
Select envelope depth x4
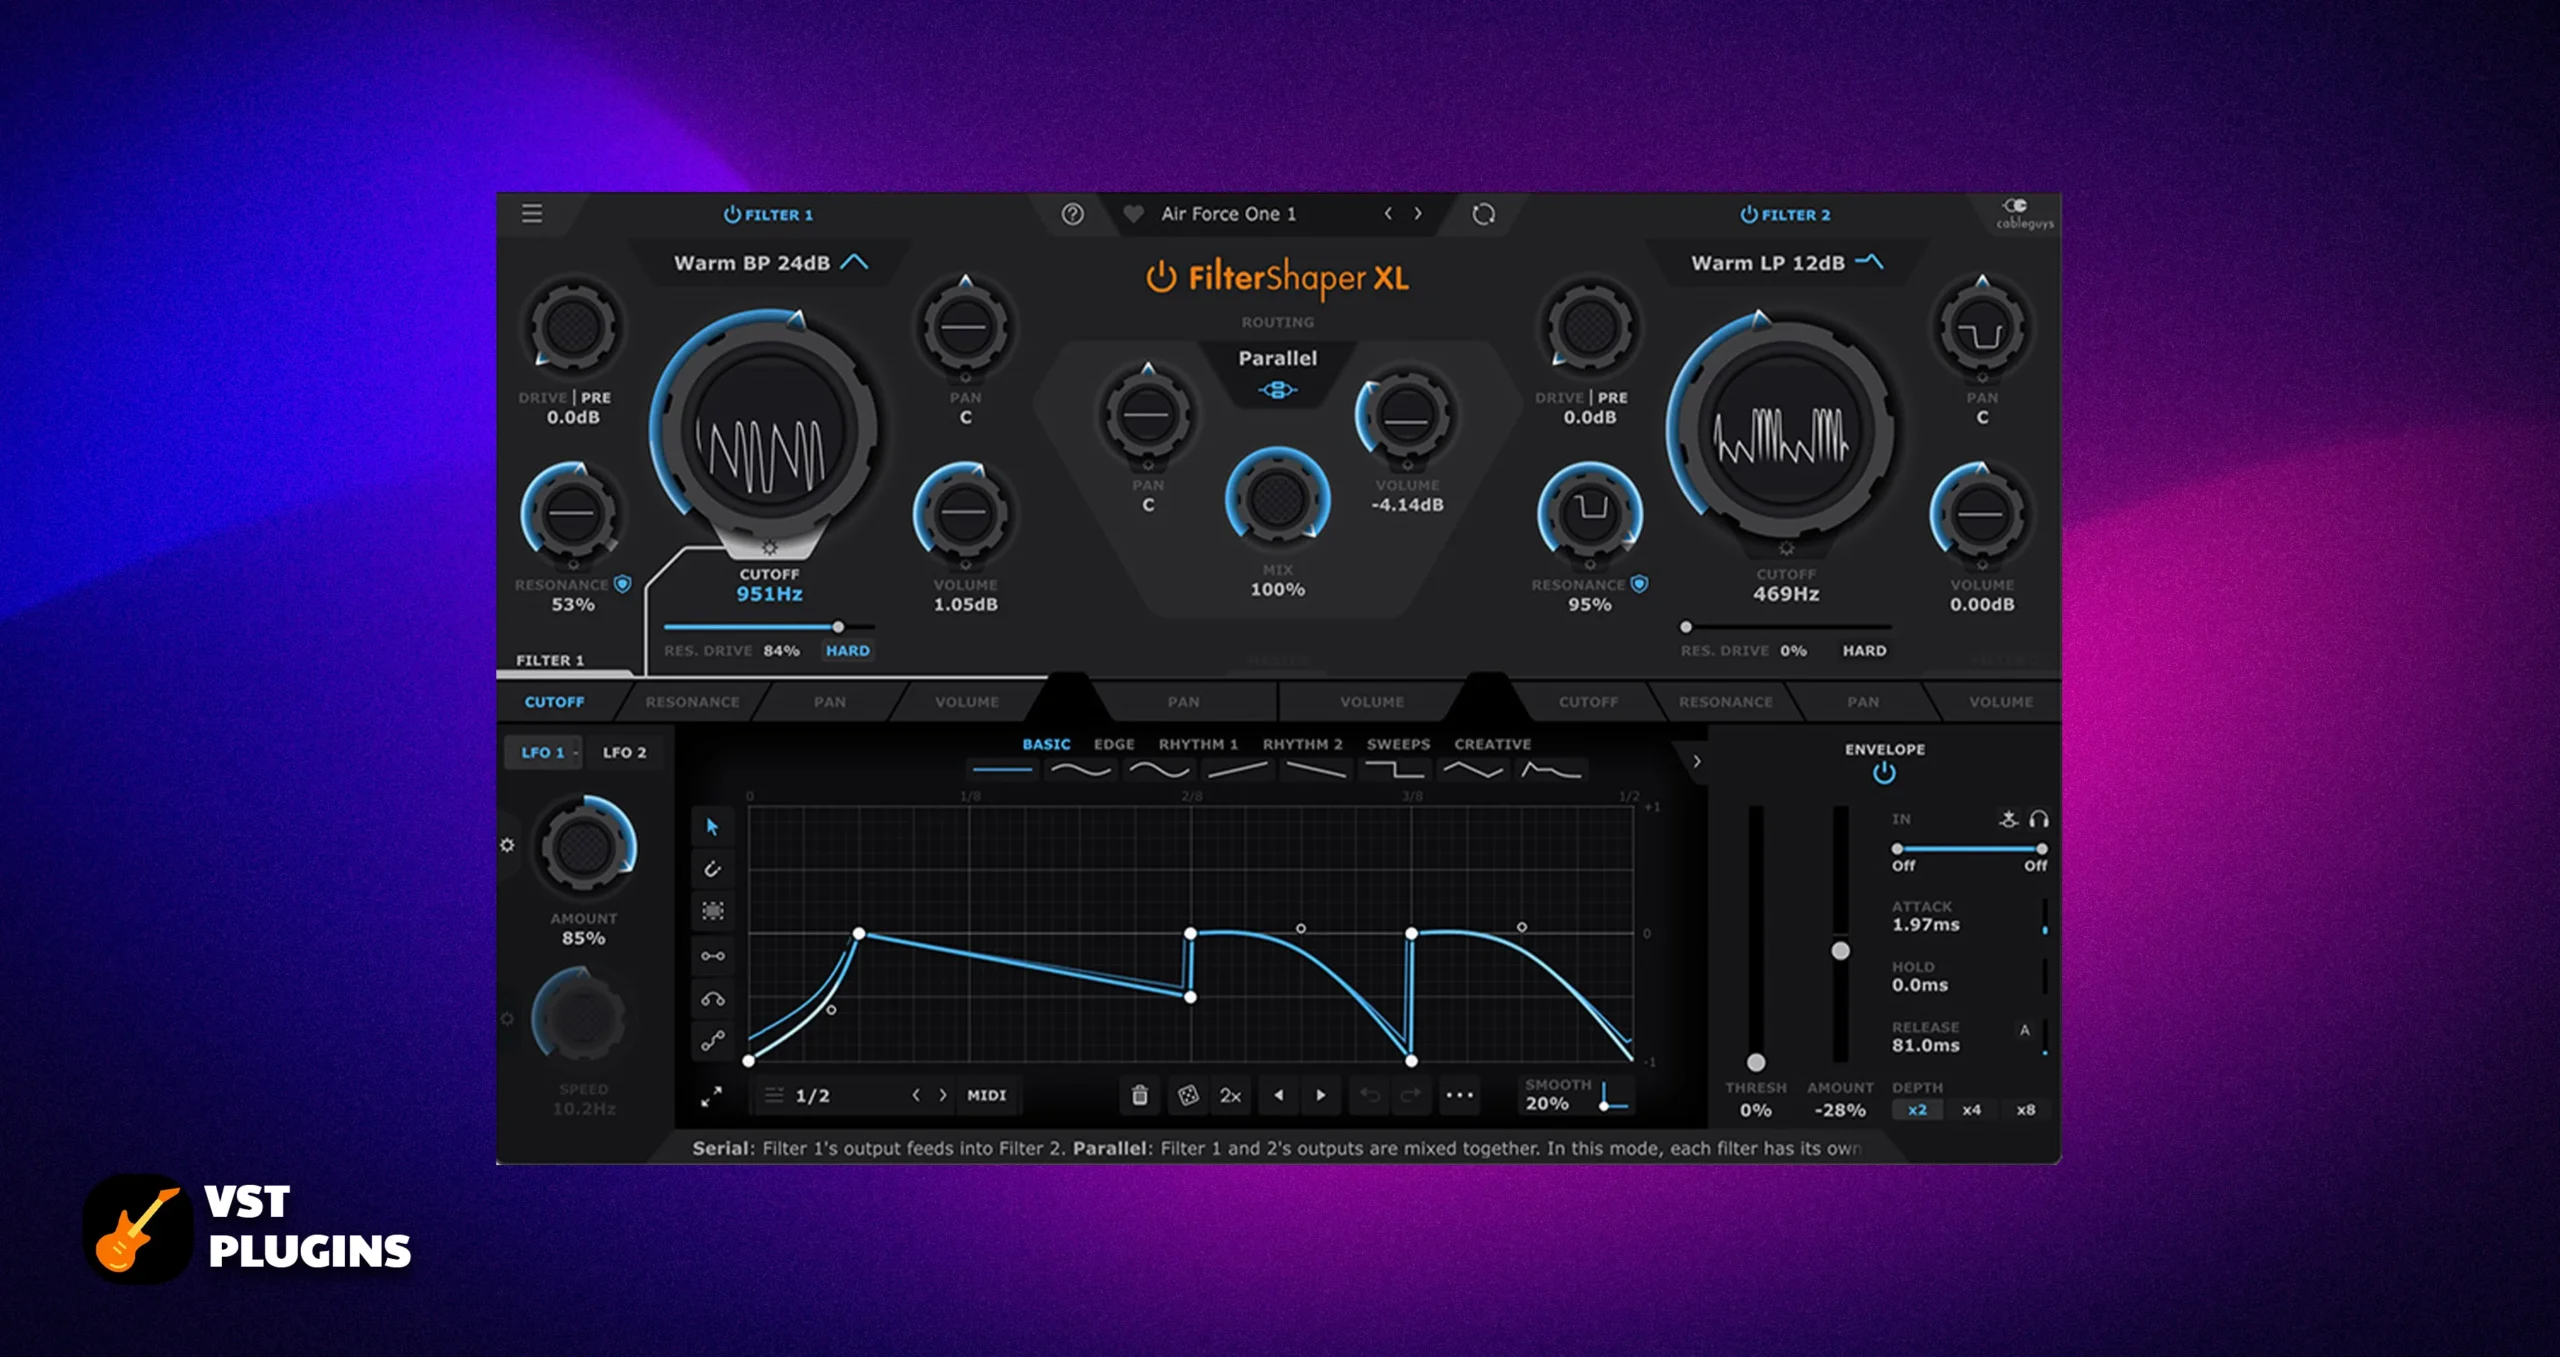(x=1971, y=1110)
